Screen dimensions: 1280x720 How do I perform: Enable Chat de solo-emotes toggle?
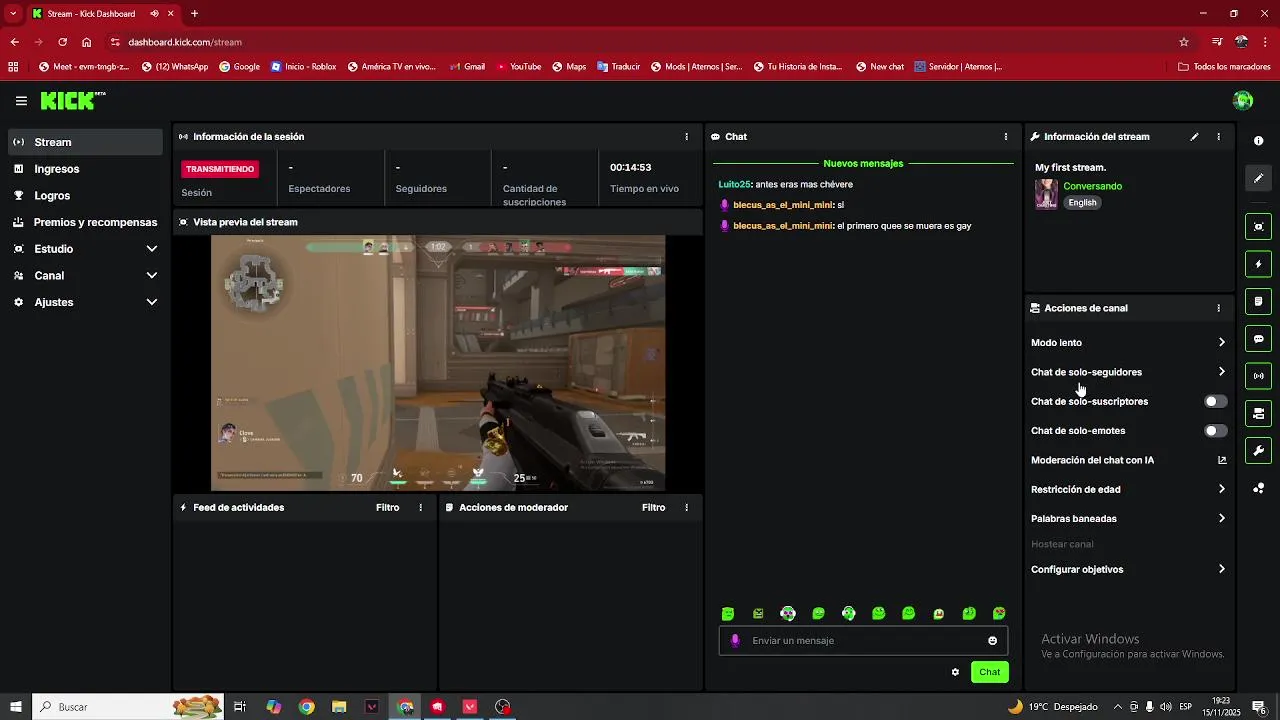[1216, 431]
